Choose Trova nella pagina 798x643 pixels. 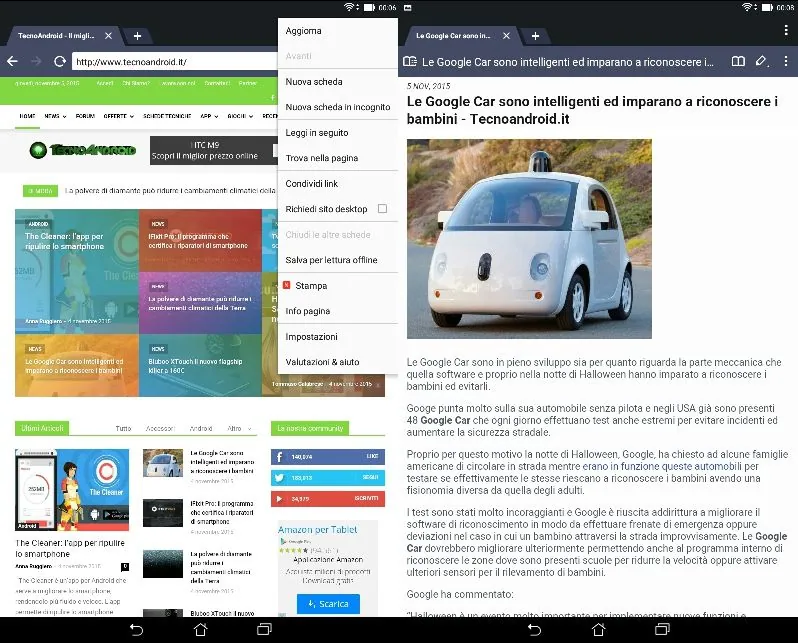[338, 158]
